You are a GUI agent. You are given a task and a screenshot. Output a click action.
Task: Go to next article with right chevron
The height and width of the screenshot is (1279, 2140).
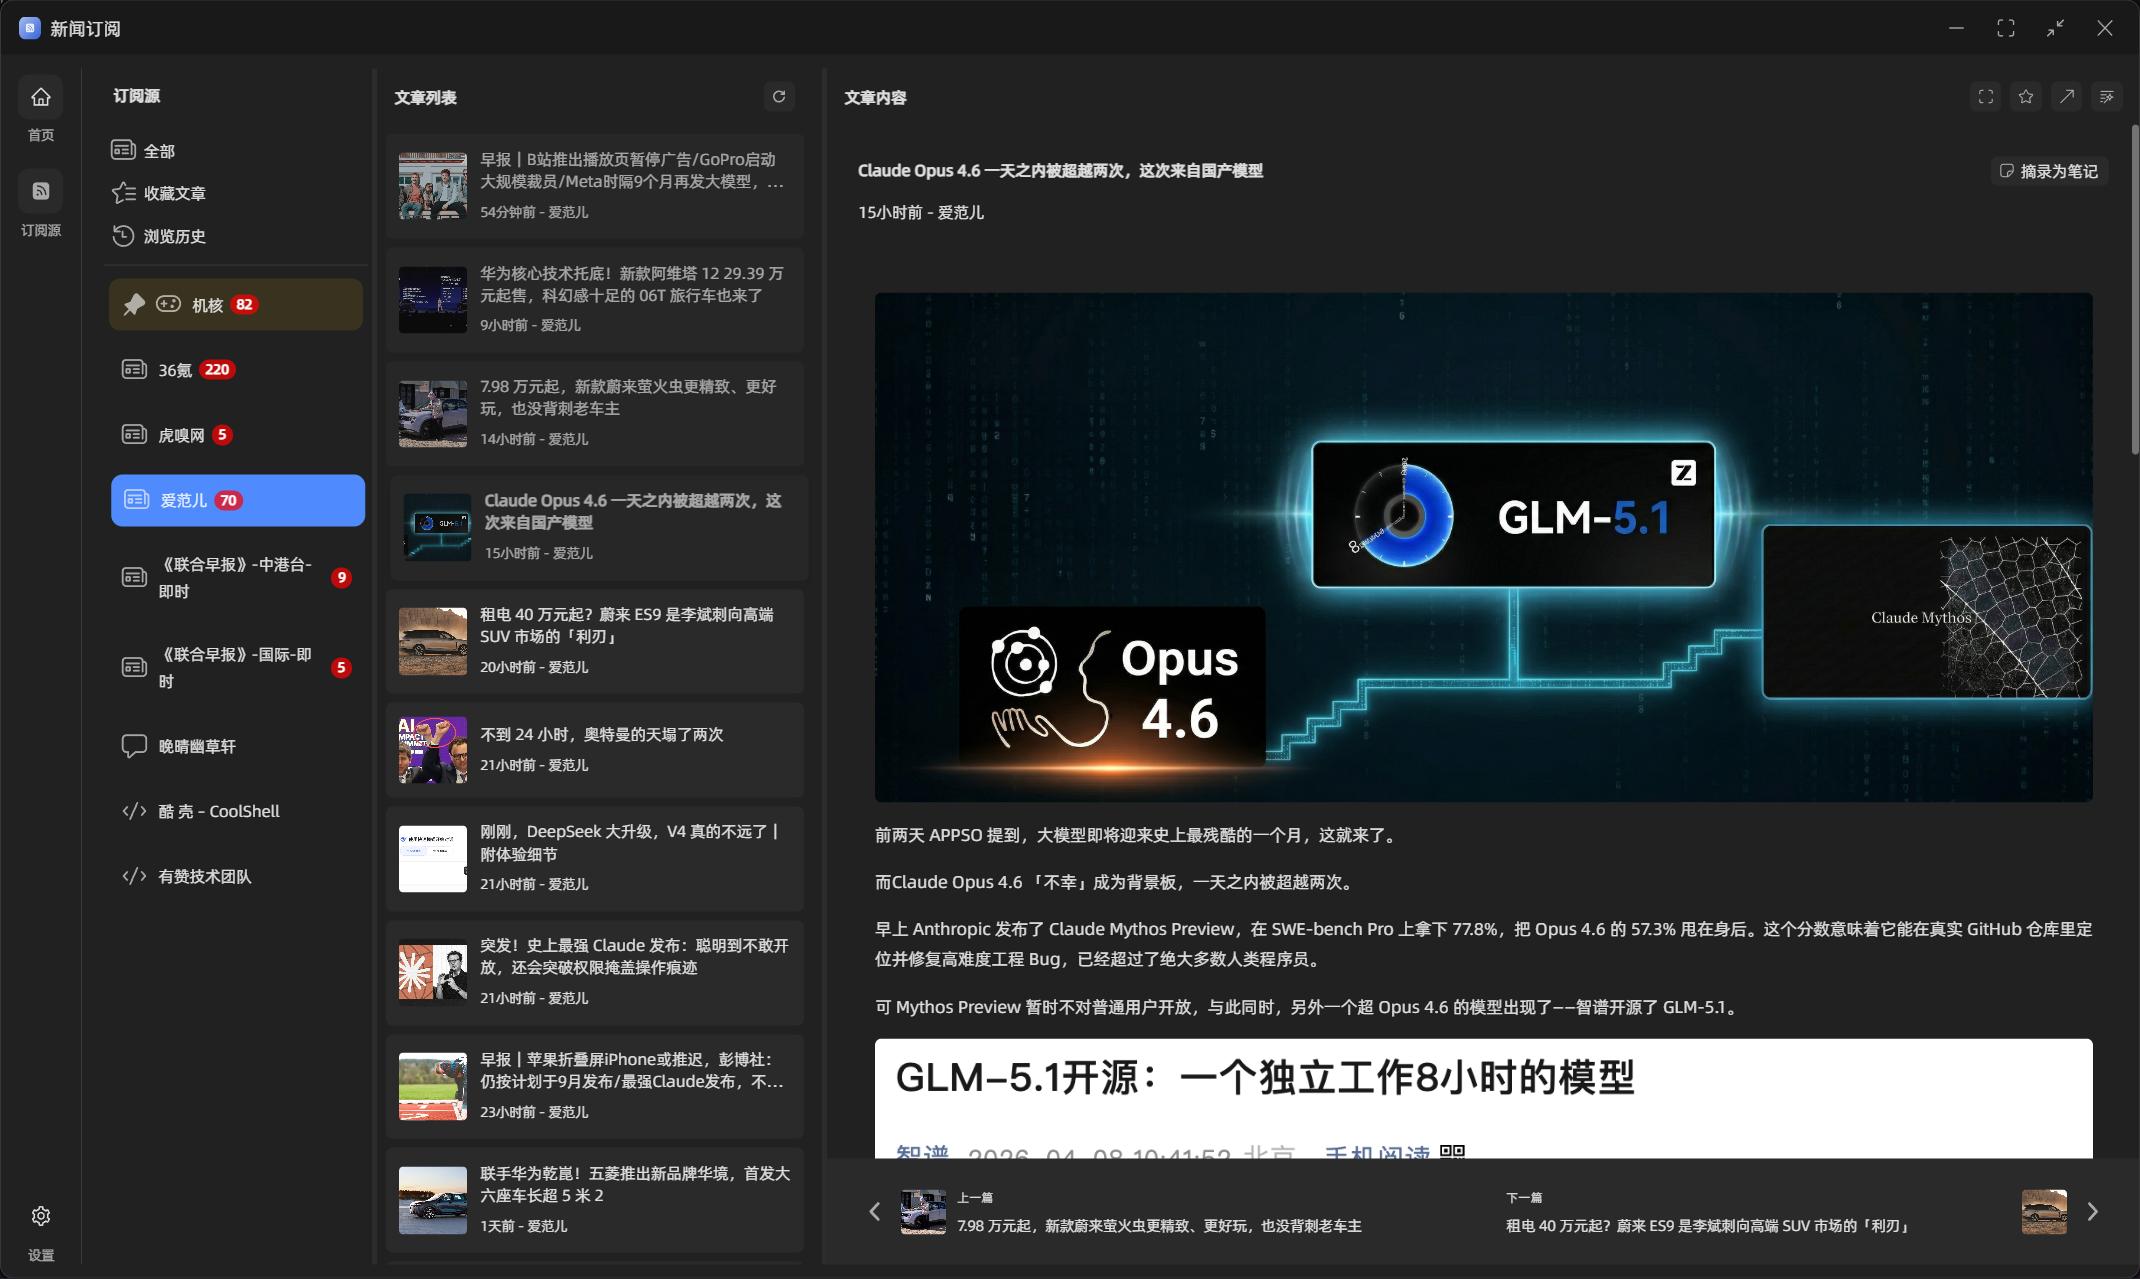(x=2092, y=1212)
